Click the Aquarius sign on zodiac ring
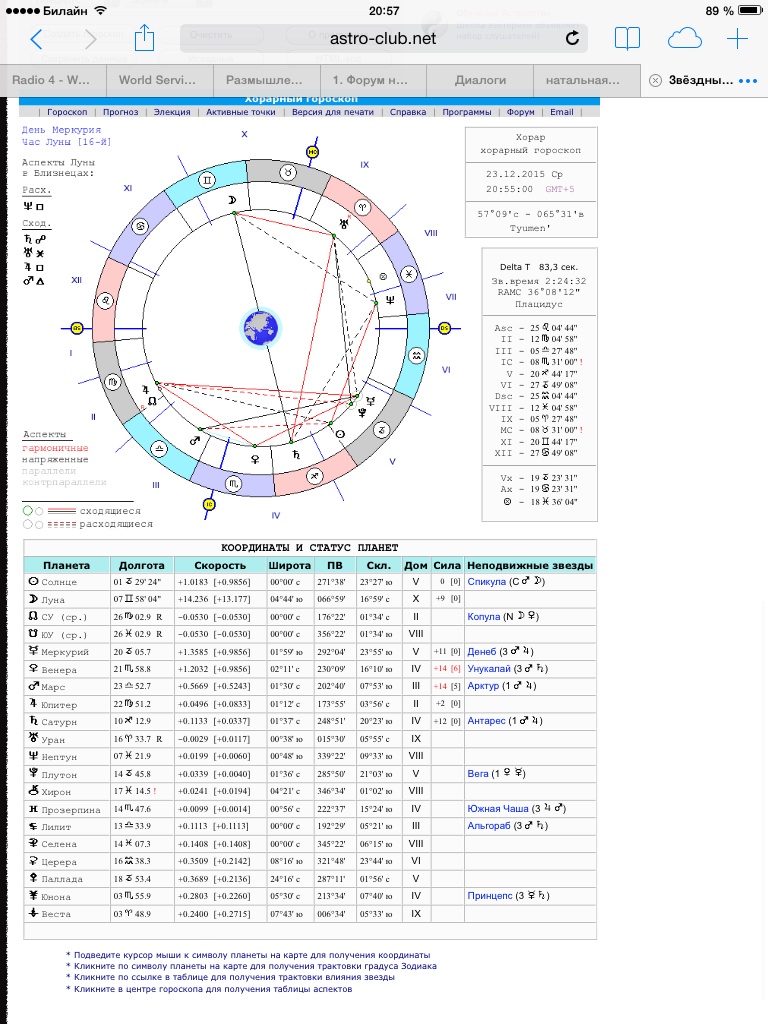 point(417,356)
